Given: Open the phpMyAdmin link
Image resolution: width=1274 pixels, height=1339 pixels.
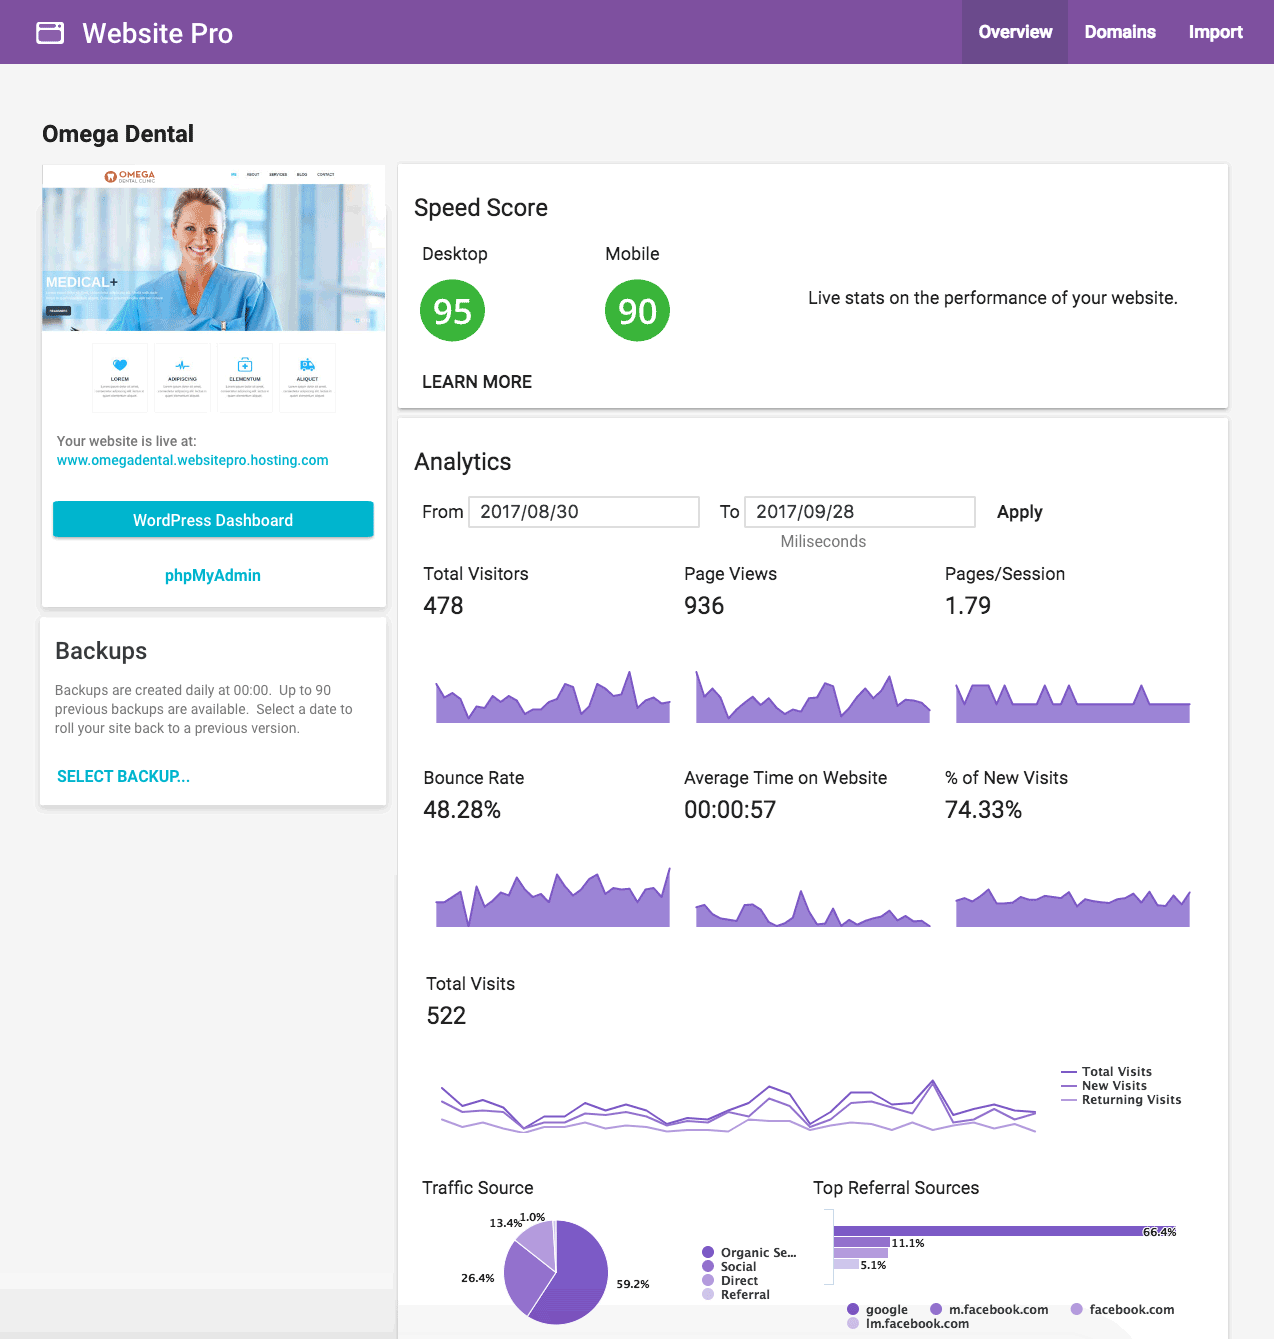Looking at the screenshot, I should click(213, 575).
